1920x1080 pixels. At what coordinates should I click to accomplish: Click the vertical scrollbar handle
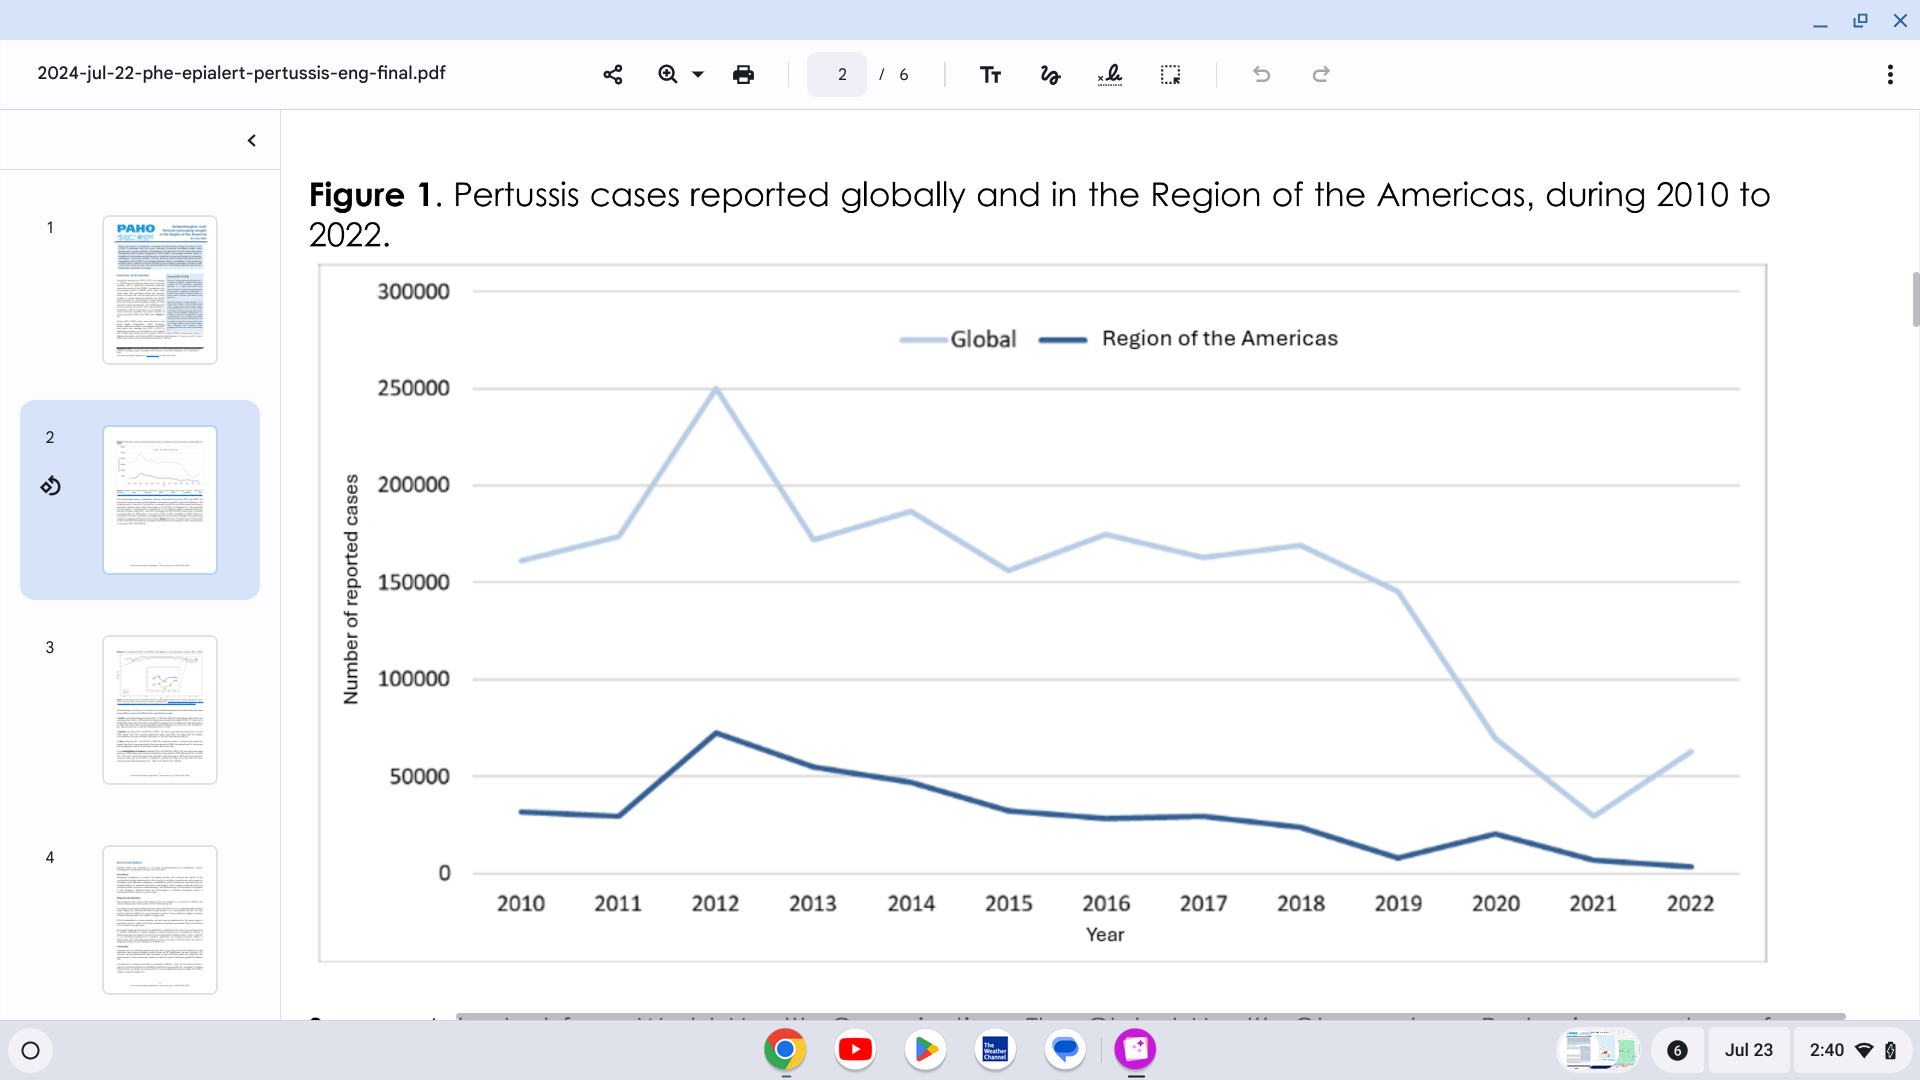coord(1915,299)
